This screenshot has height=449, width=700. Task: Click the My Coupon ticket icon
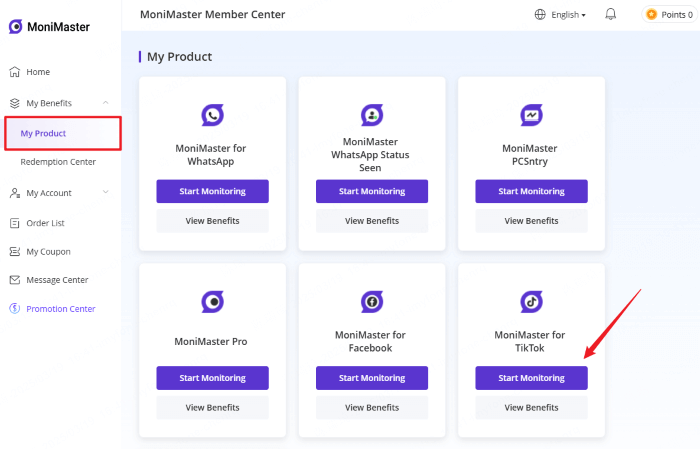[15, 252]
